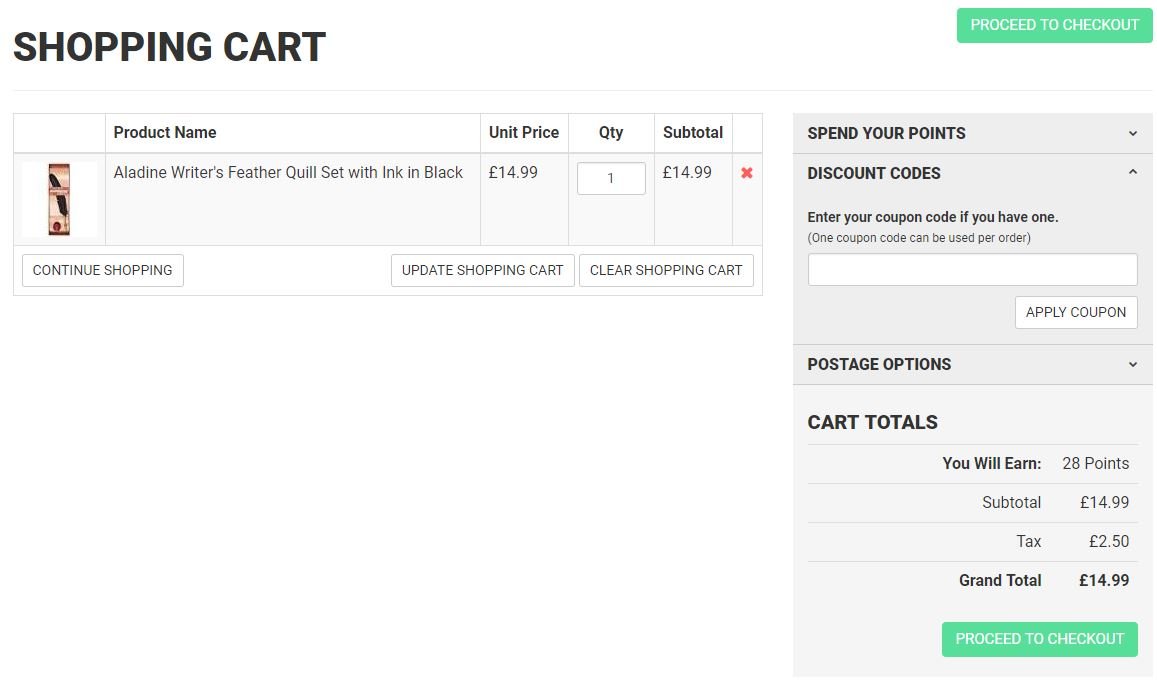Select the Discount Codes section title

coord(873,173)
